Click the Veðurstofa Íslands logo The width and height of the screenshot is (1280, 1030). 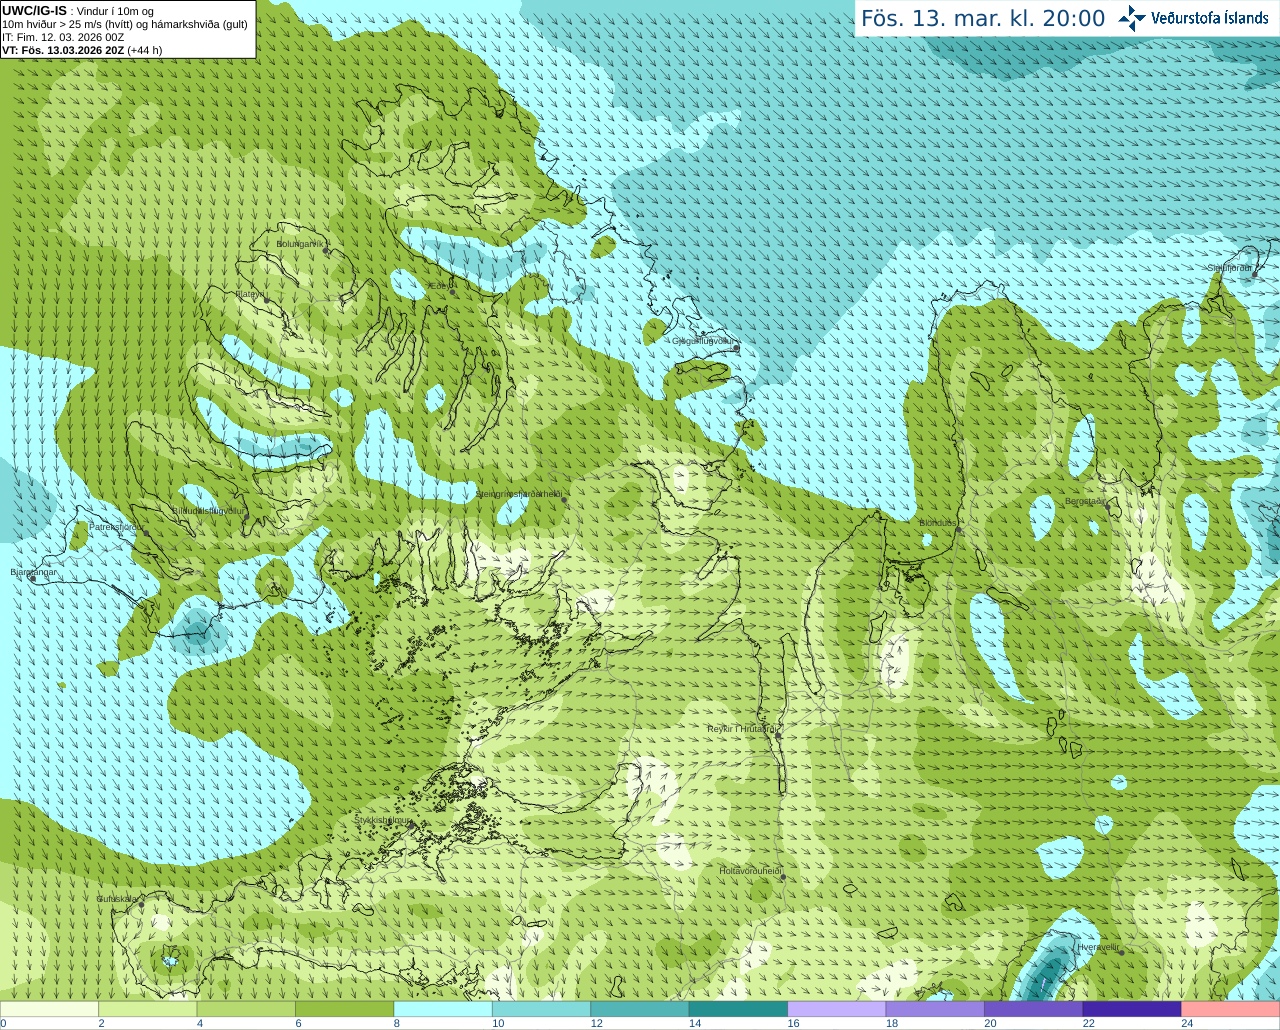(1193, 18)
